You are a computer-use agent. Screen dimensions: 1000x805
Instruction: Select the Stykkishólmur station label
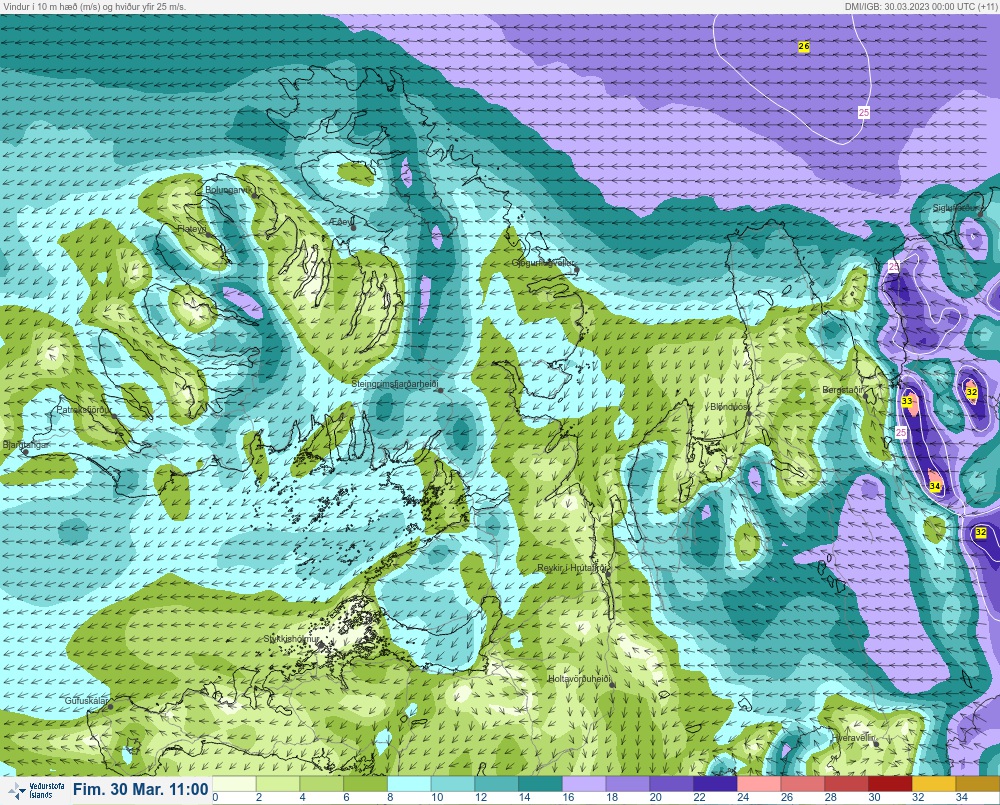click(x=291, y=639)
